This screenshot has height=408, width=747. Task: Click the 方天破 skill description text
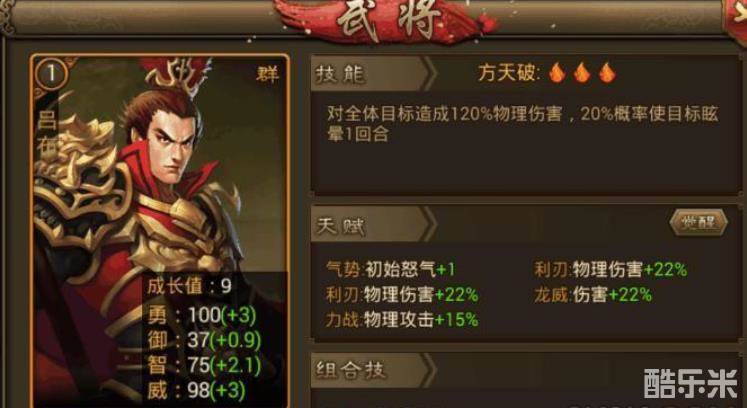pyautogui.click(x=523, y=124)
